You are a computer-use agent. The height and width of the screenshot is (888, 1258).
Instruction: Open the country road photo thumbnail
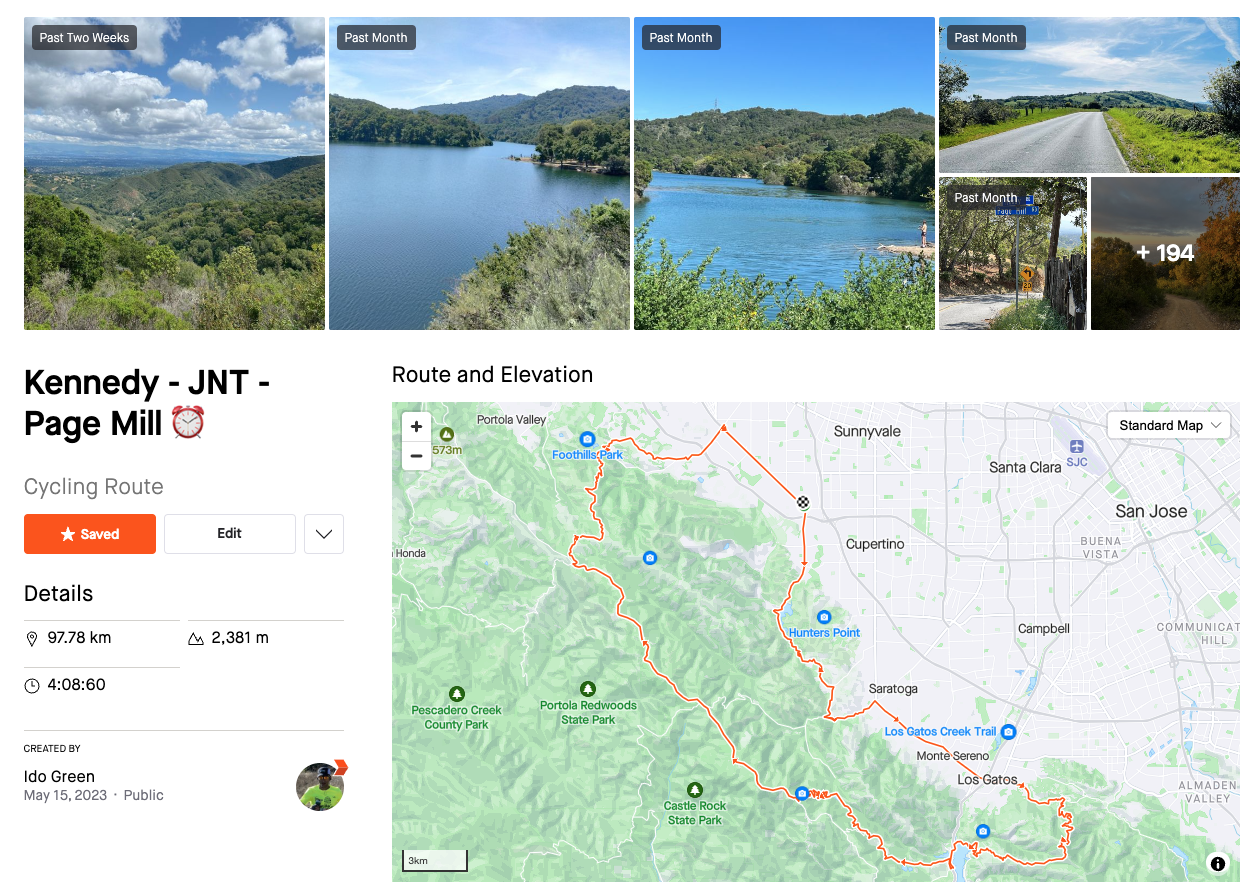click(1089, 95)
